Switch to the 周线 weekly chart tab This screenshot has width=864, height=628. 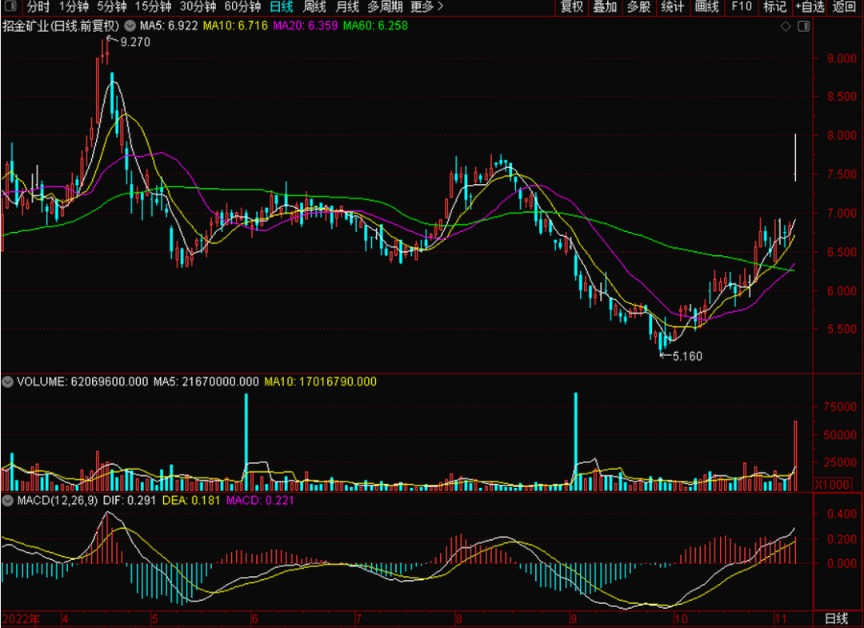coord(315,7)
